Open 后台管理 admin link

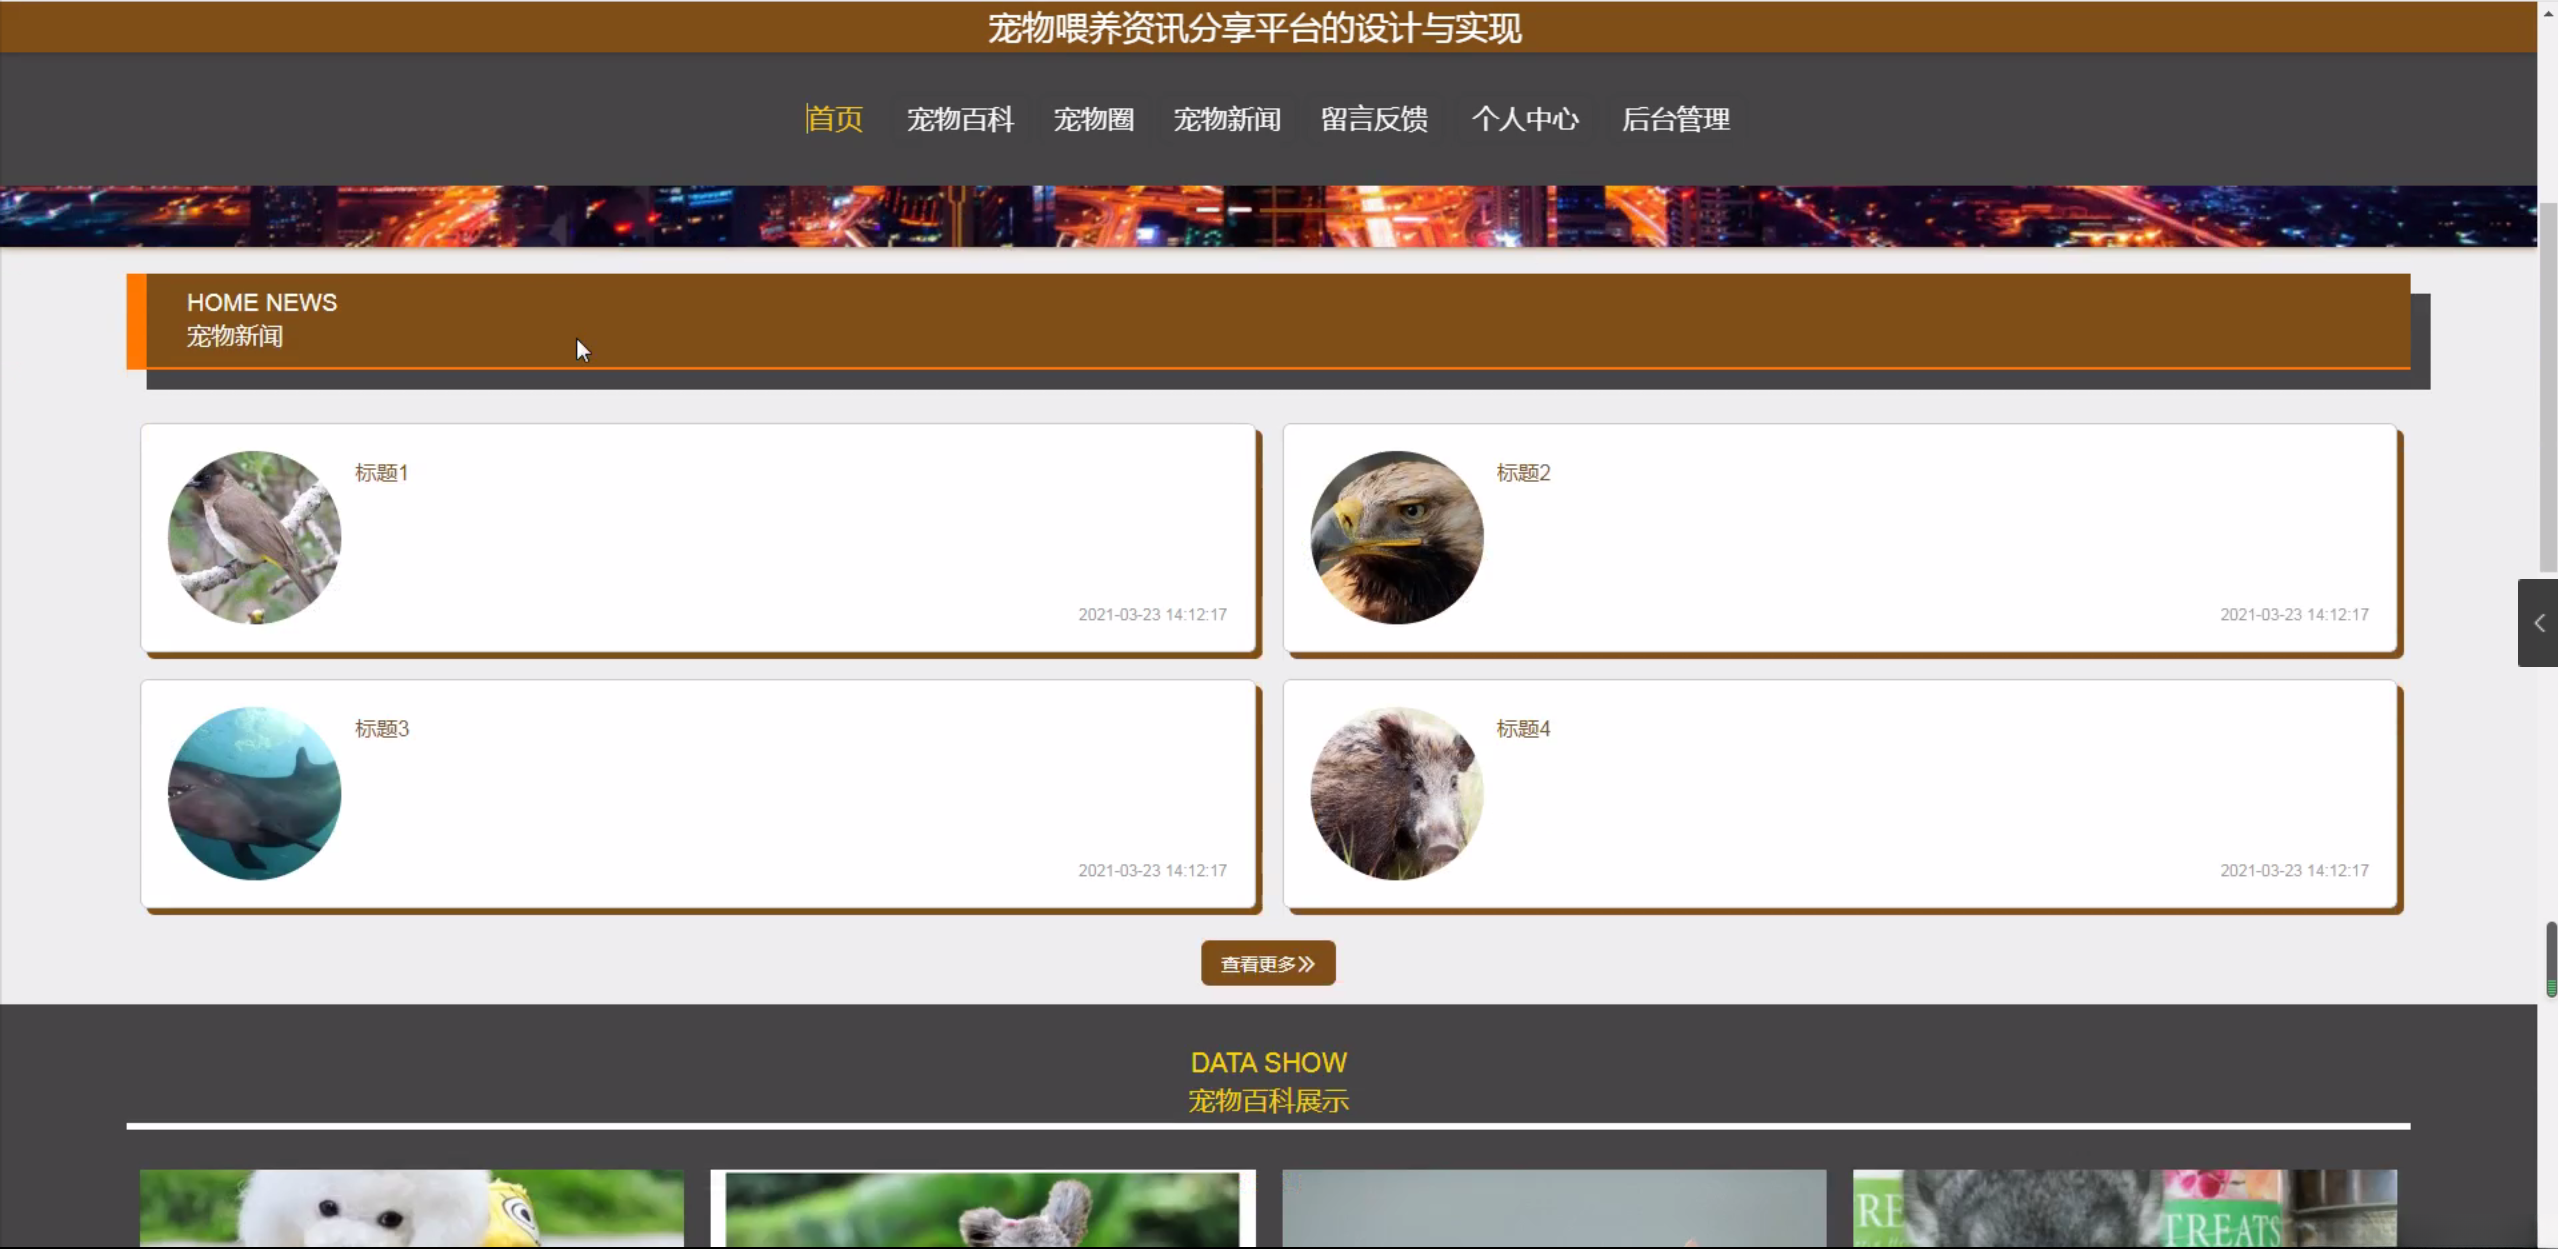(1676, 119)
